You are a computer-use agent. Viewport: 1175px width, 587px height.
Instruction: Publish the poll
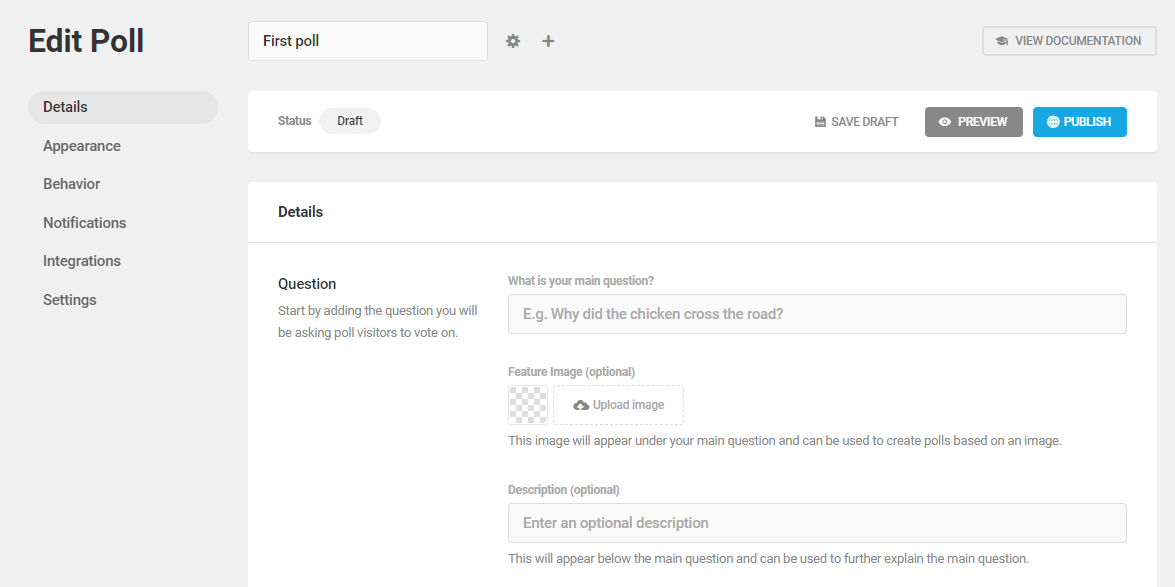[1080, 121]
